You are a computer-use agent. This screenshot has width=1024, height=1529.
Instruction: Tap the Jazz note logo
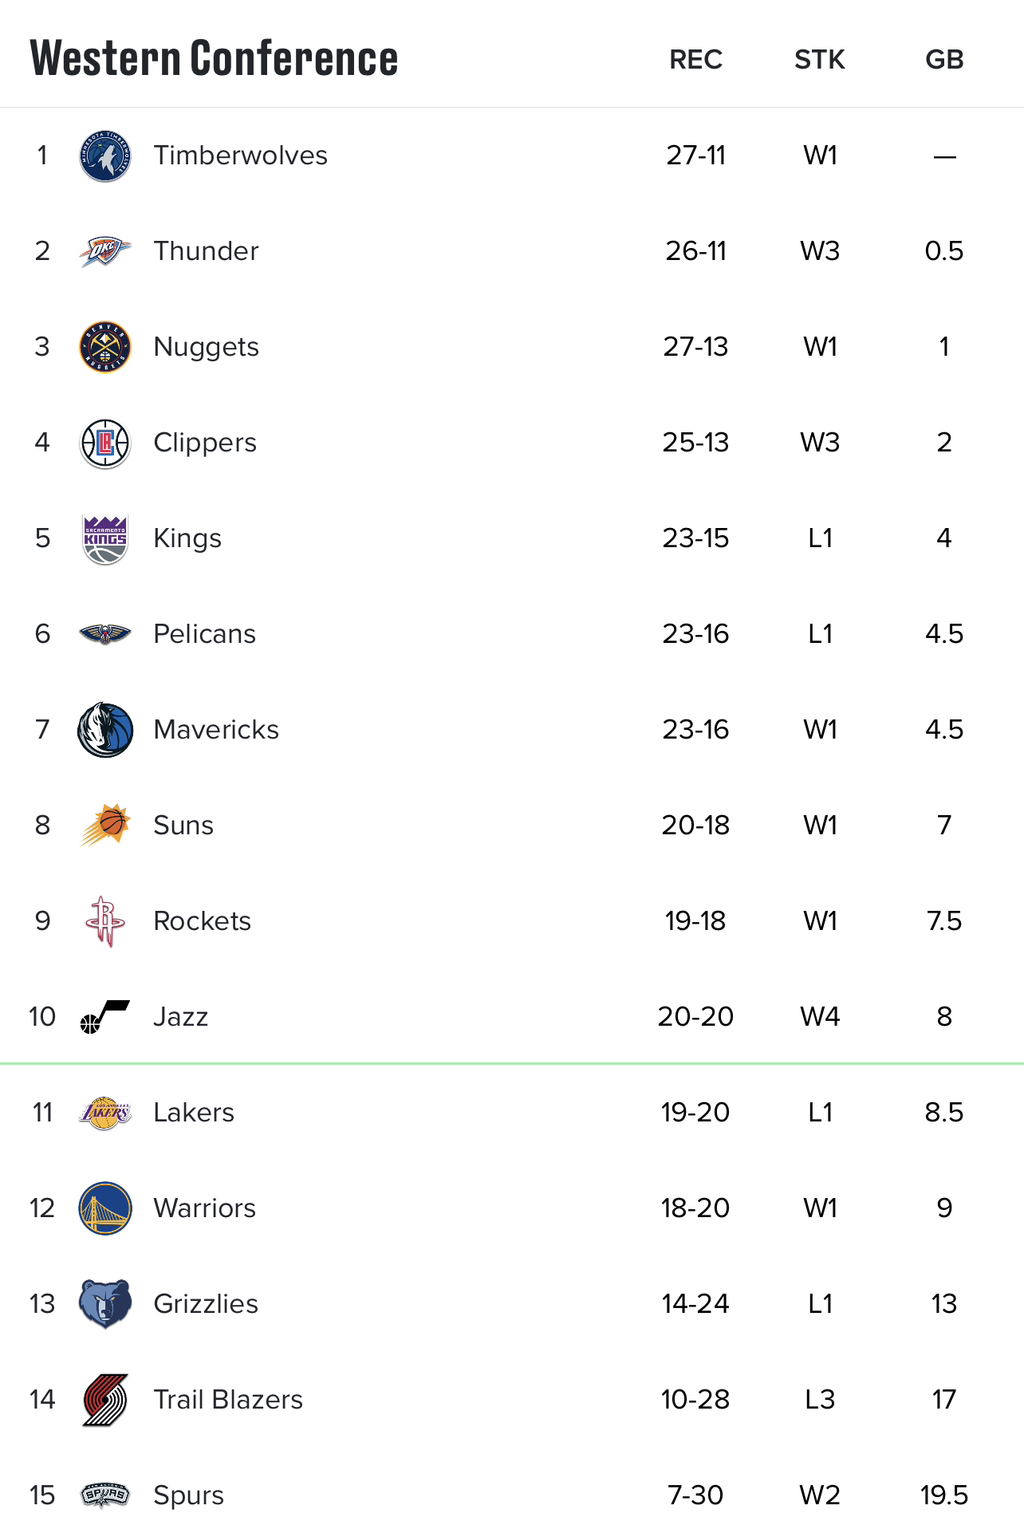[105, 1017]
